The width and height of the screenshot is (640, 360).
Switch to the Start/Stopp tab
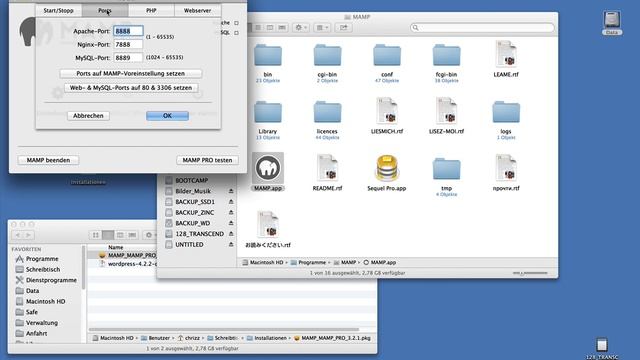tap(58, 11)
